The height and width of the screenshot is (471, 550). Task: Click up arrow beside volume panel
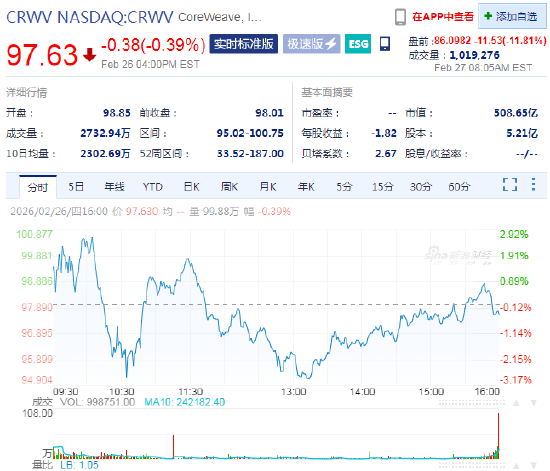[516, 403]
